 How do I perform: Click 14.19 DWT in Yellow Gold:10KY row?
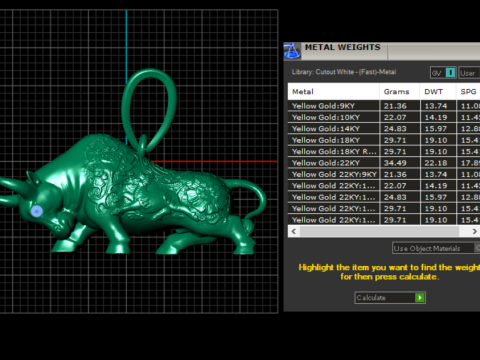pos(436,117)
